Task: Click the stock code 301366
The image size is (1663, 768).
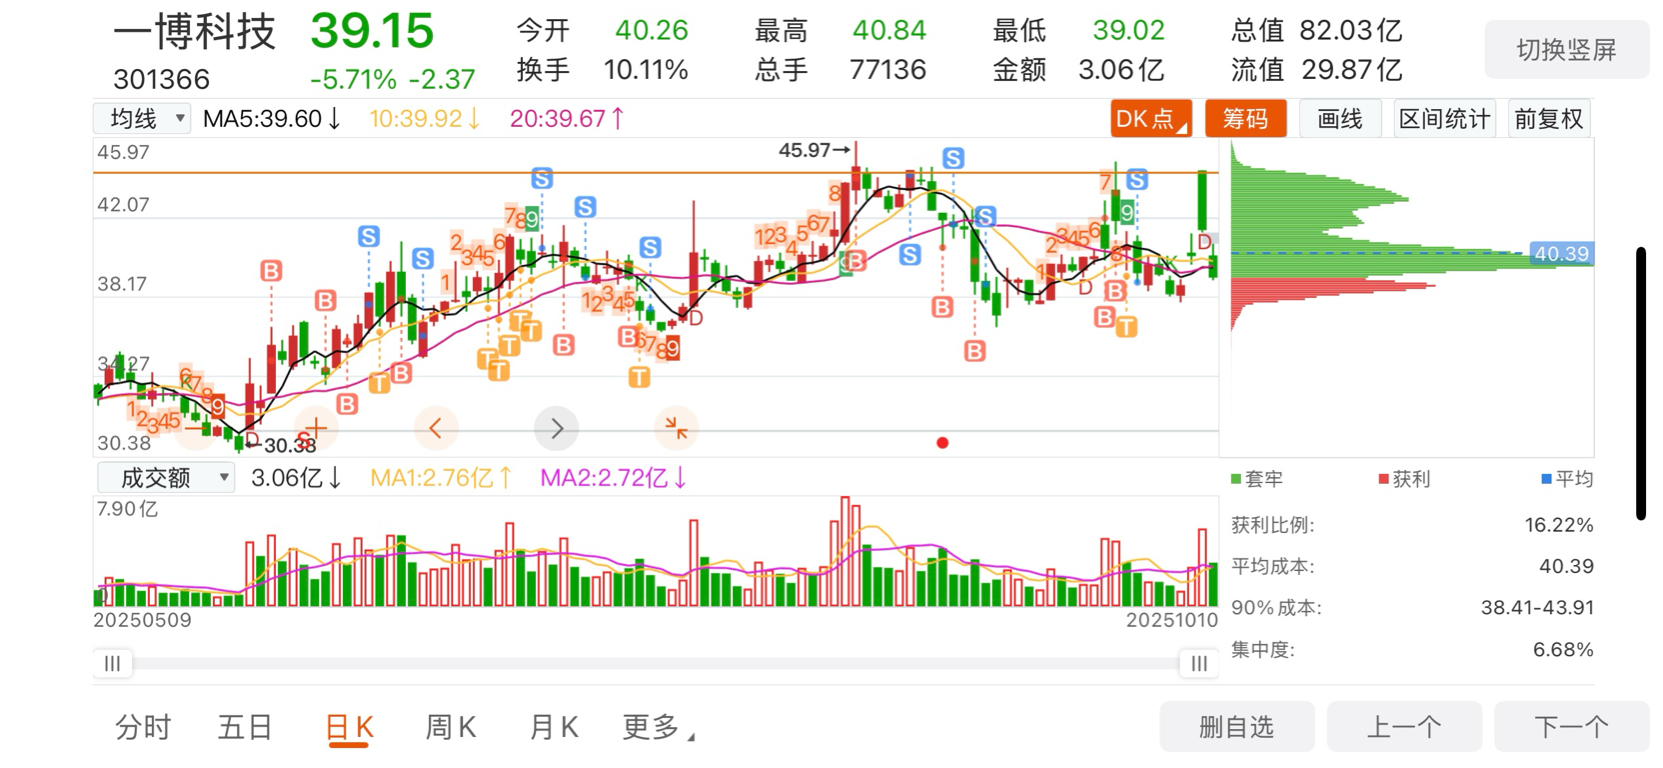Action: [161, 79]
